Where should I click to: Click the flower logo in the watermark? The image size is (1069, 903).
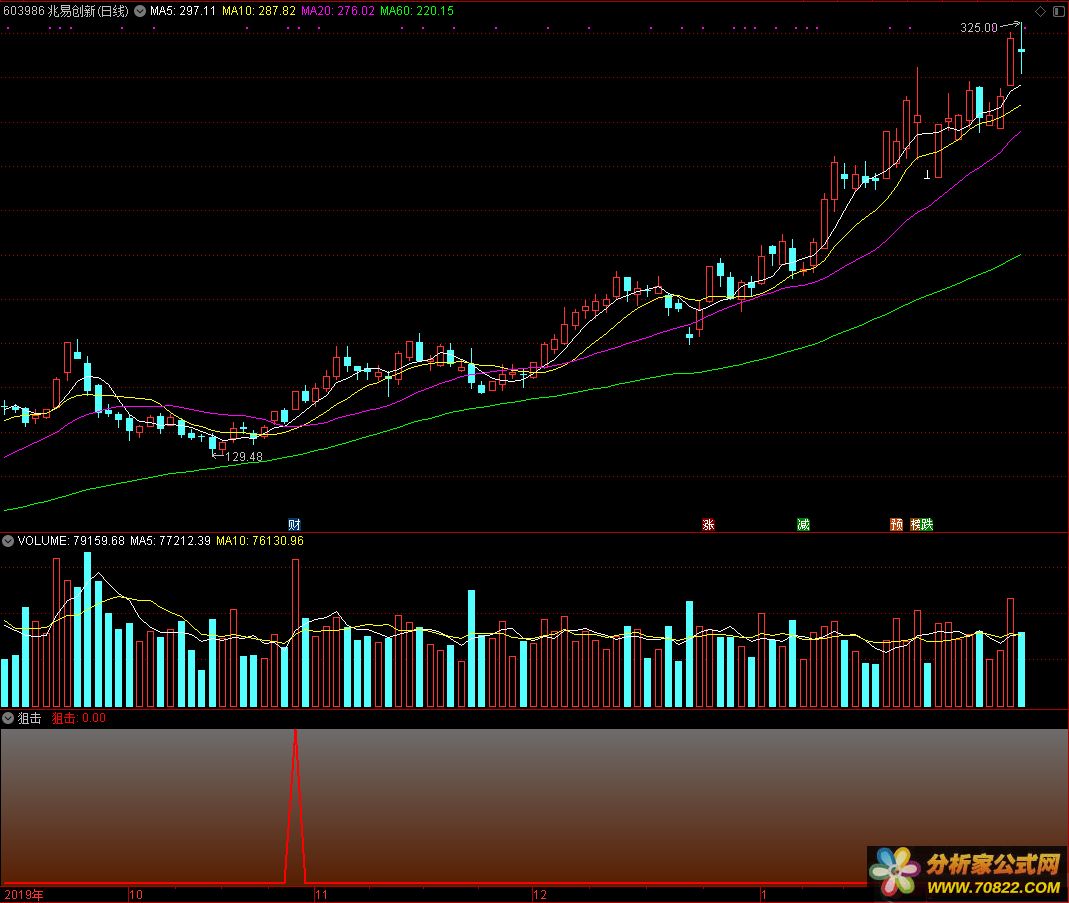pyautogui.click(x=893, y=872)
